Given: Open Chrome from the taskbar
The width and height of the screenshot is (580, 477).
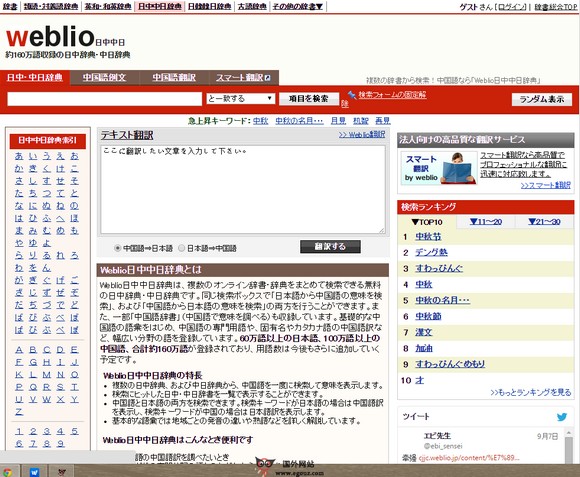Looking at the screenshot, I should [7, 472].
